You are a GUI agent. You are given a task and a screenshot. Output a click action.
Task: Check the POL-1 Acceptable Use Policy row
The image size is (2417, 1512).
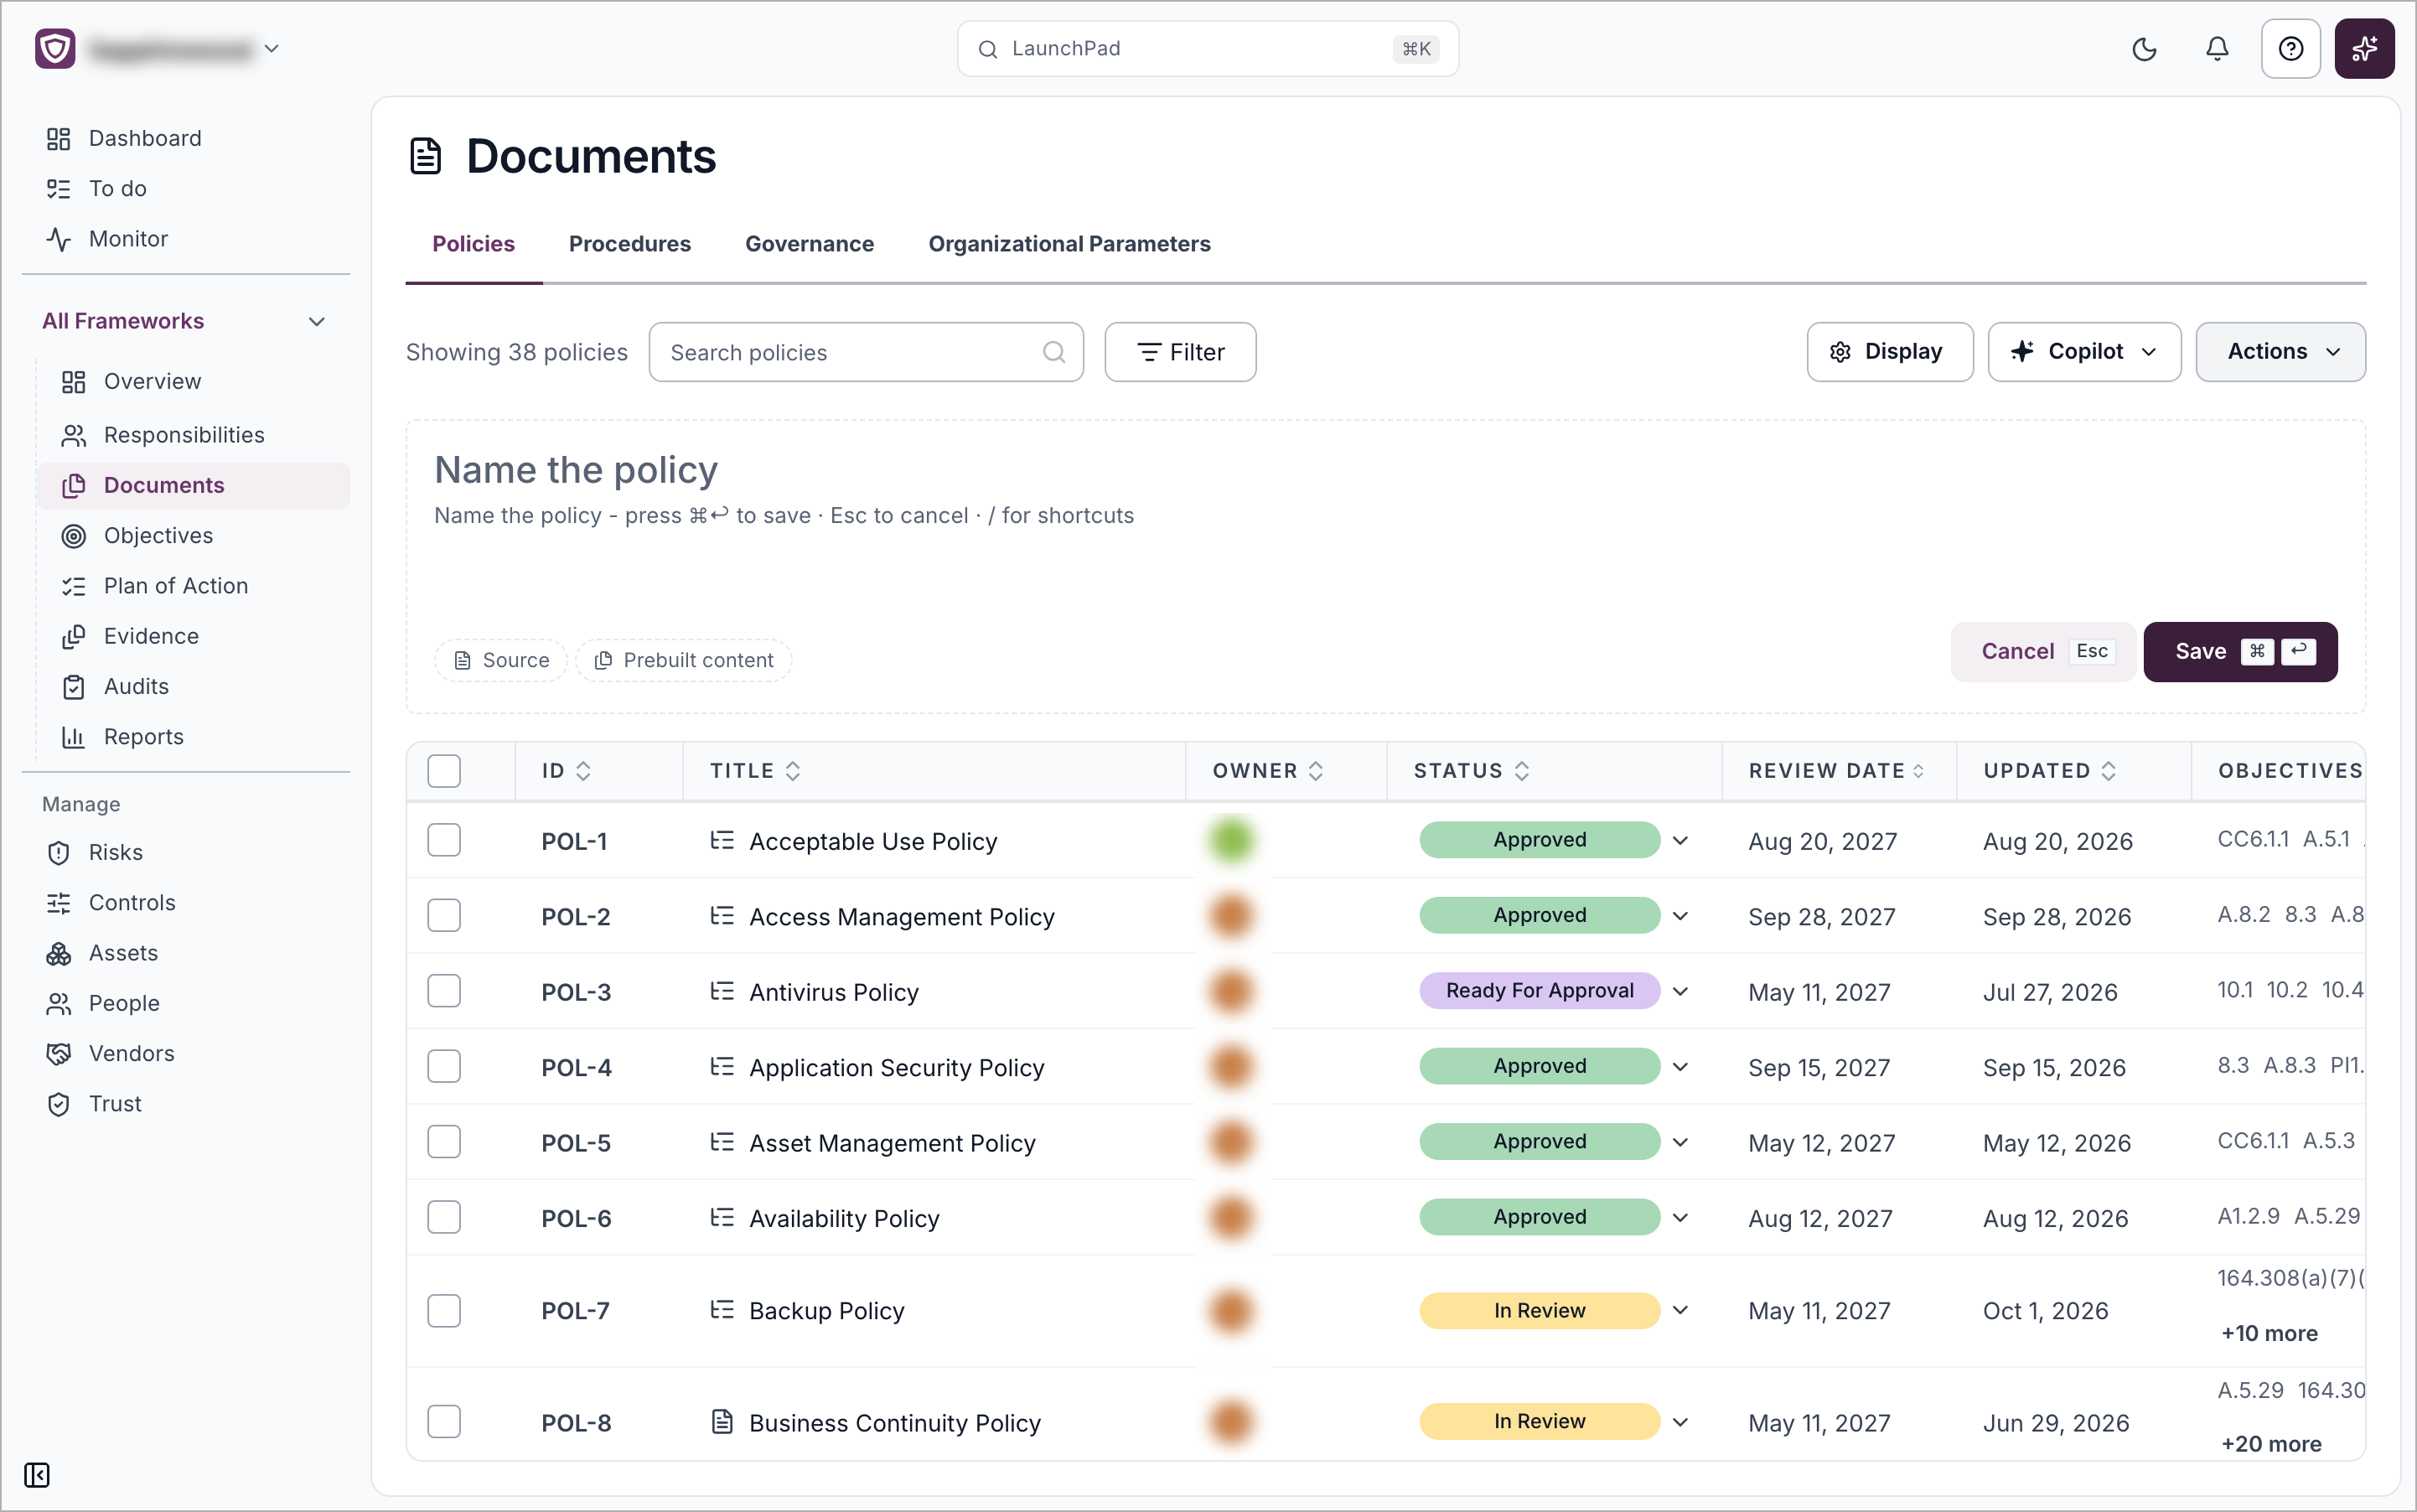(x=444, y=841)
